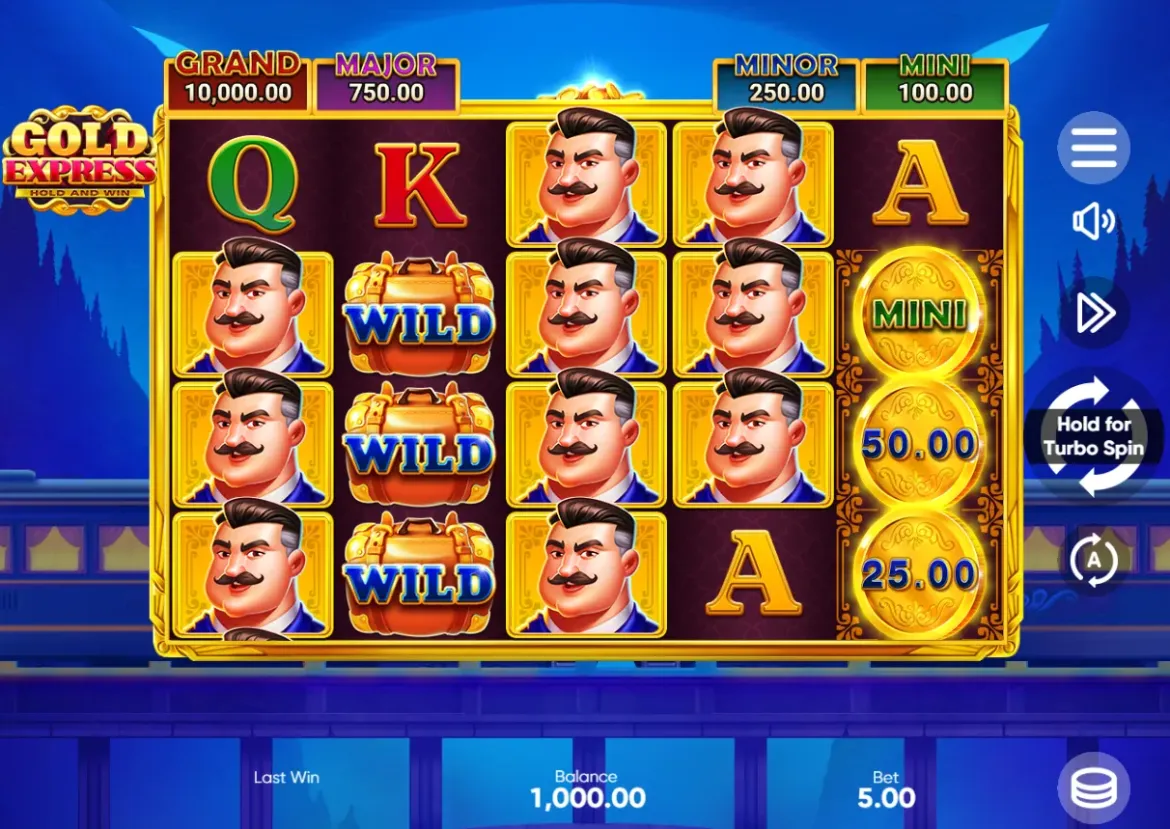Open the coin stack bet settings
Viewport: 1170px width, 829px height.
pyautogui.click(x=1093, y=787)
